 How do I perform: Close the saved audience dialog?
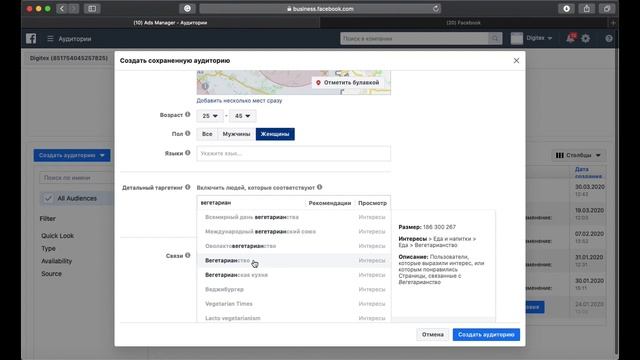[x=516, y=60]
